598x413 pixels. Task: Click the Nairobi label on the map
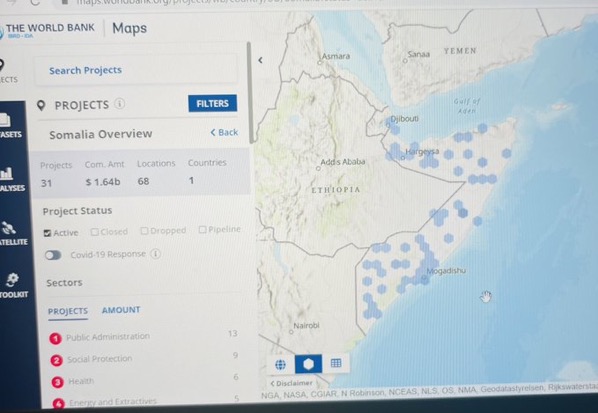[x=306, y=325]
